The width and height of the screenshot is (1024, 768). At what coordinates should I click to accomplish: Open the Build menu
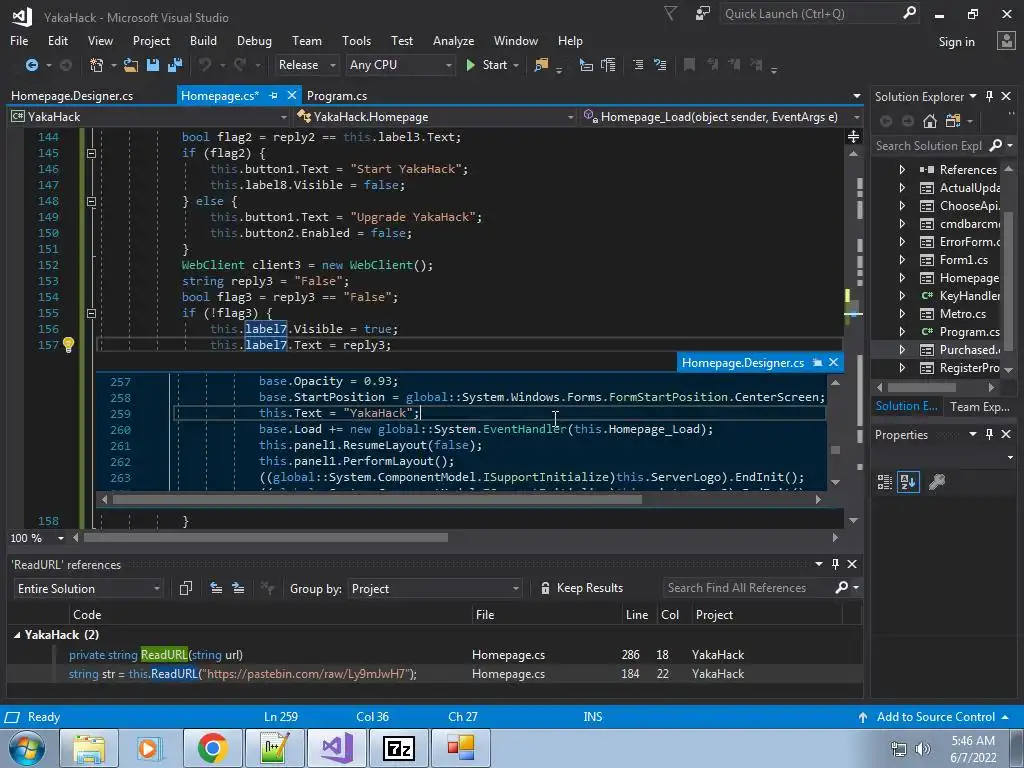click(x=203, y=40)
